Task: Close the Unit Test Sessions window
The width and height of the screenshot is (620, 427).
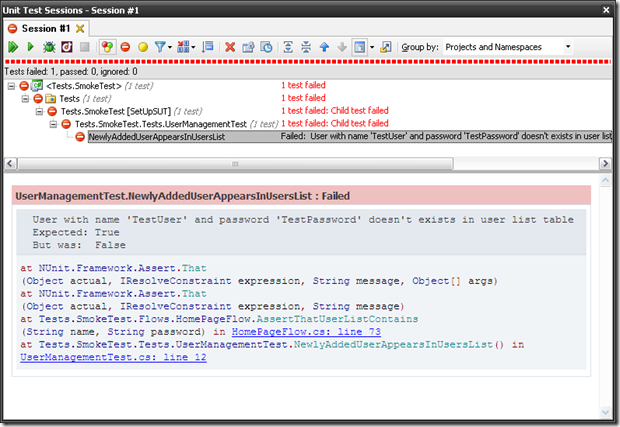Action: [x=606, y=10]
